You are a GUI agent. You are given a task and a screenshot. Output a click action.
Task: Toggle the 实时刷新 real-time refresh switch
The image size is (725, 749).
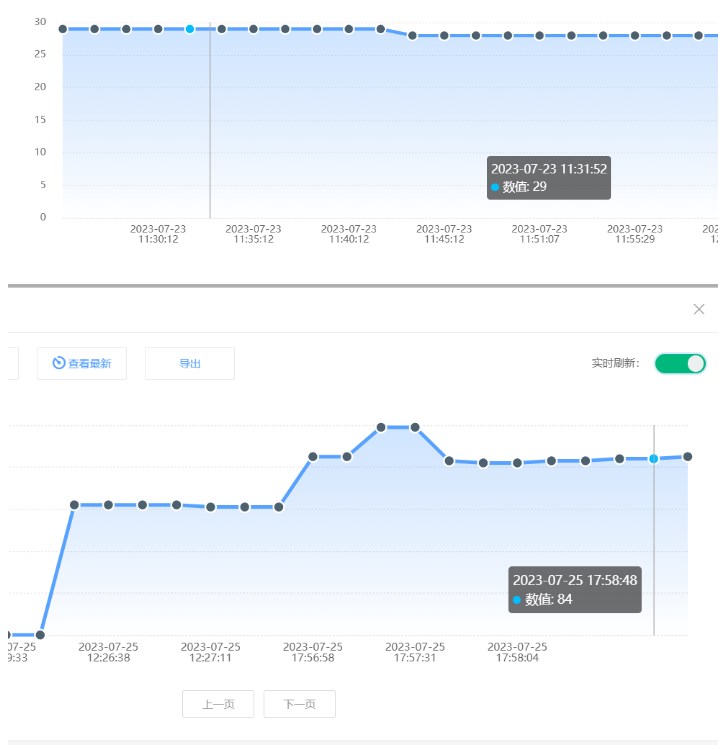click(x=680, y=364)
